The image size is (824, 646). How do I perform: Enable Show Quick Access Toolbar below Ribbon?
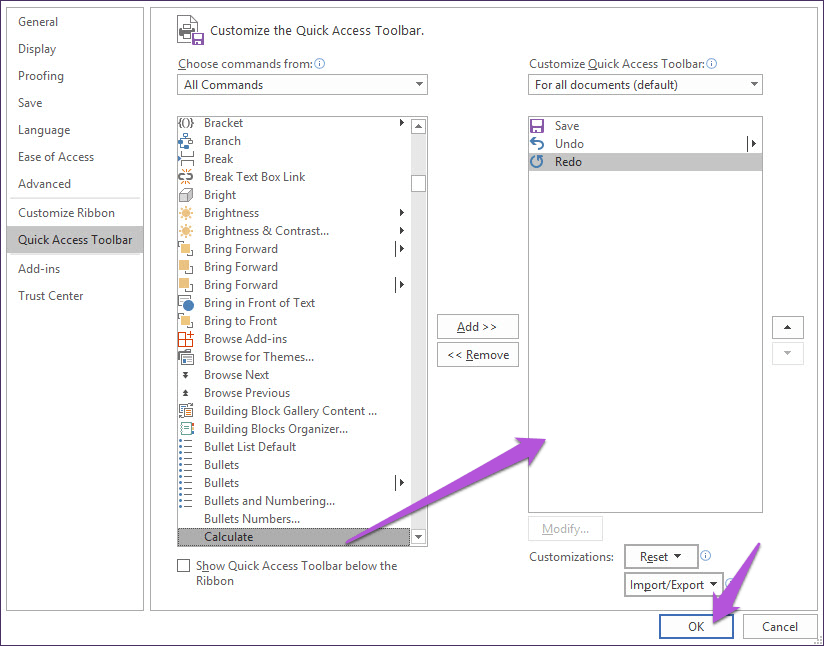pos(183,566)
